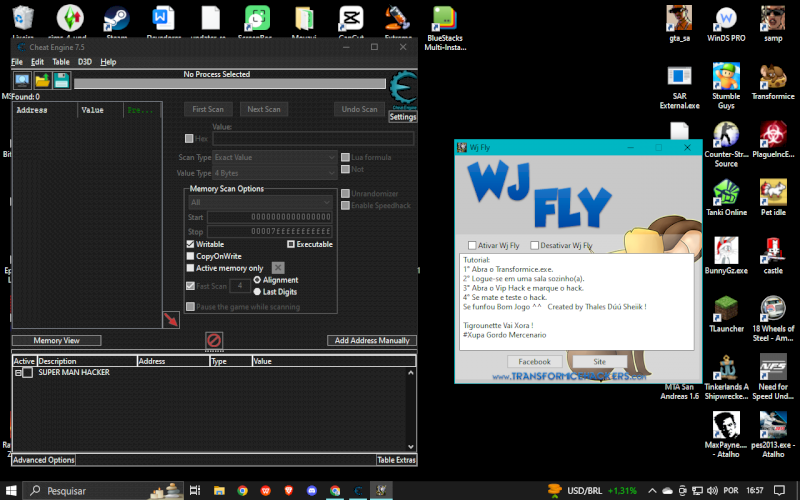This screenshot has width=800, height=500.
Task: Open the Table menu
Action: tap(61, 62)
